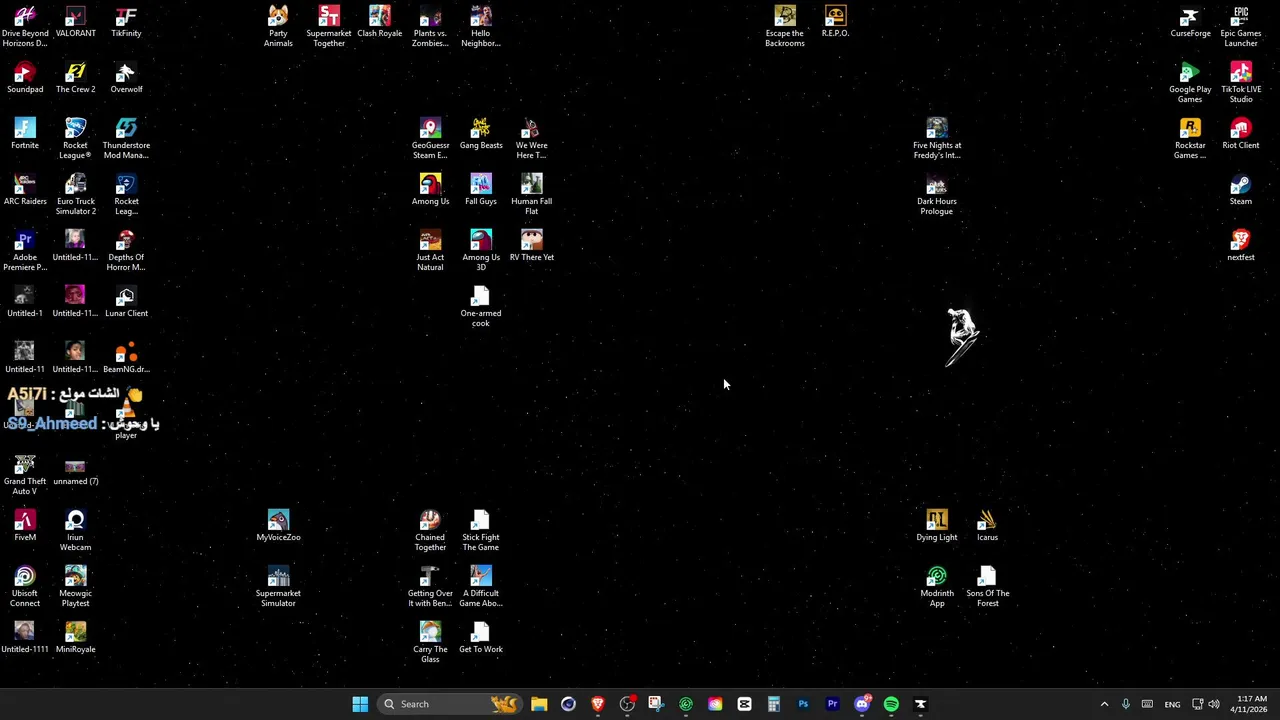Open Supermarket Together shortcut

click(329, 27)
